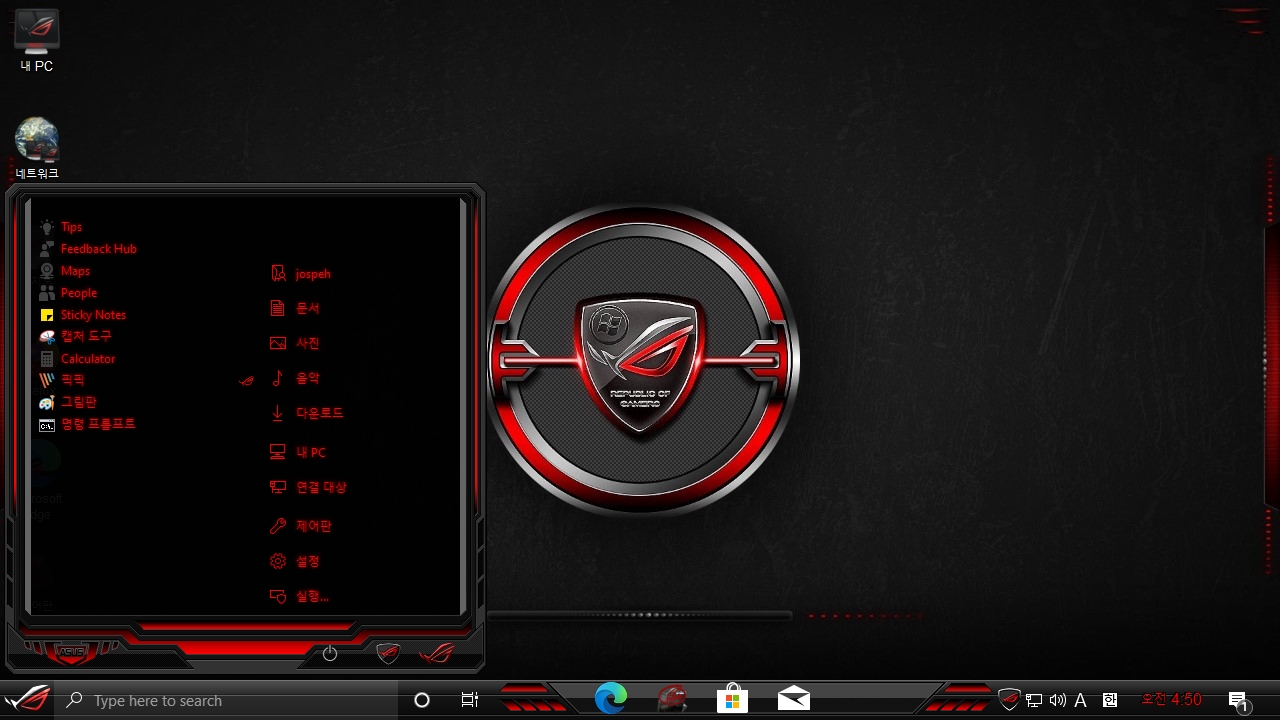Open the People app entry
Screen dimensions: 1280x720
point(67,293)
